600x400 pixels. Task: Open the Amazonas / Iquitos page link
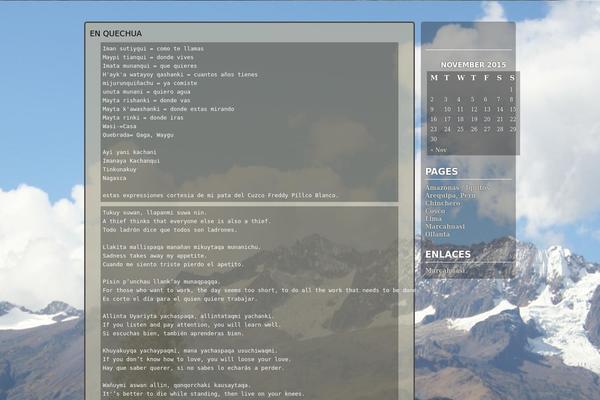[457, 188]
